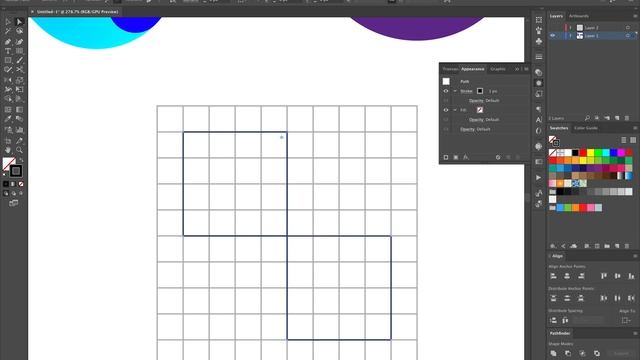640x360 pixels.
Task: Click Add New Fill in Appearance panel
Action: (456, 157)
